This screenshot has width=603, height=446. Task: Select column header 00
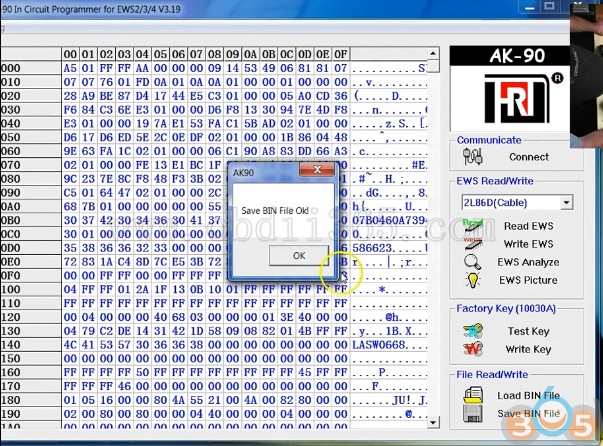(70, 54)
